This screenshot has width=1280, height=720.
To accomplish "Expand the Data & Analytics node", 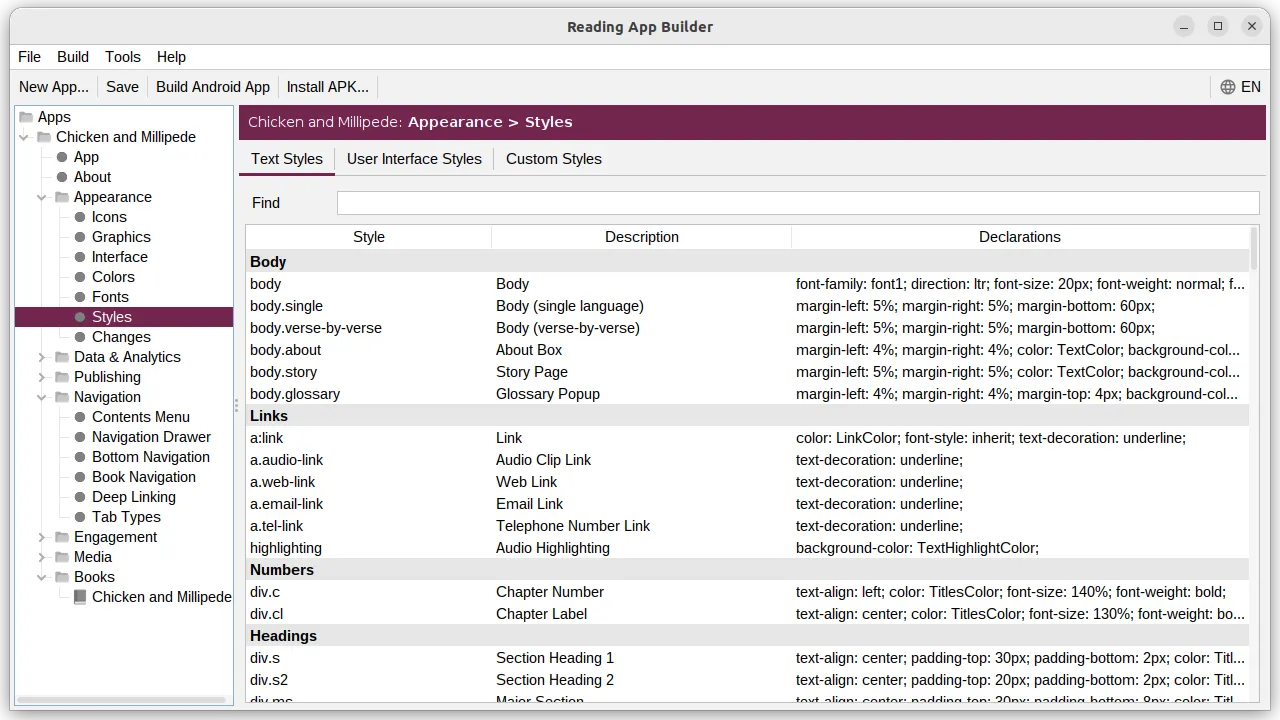I will pos(42,357).
